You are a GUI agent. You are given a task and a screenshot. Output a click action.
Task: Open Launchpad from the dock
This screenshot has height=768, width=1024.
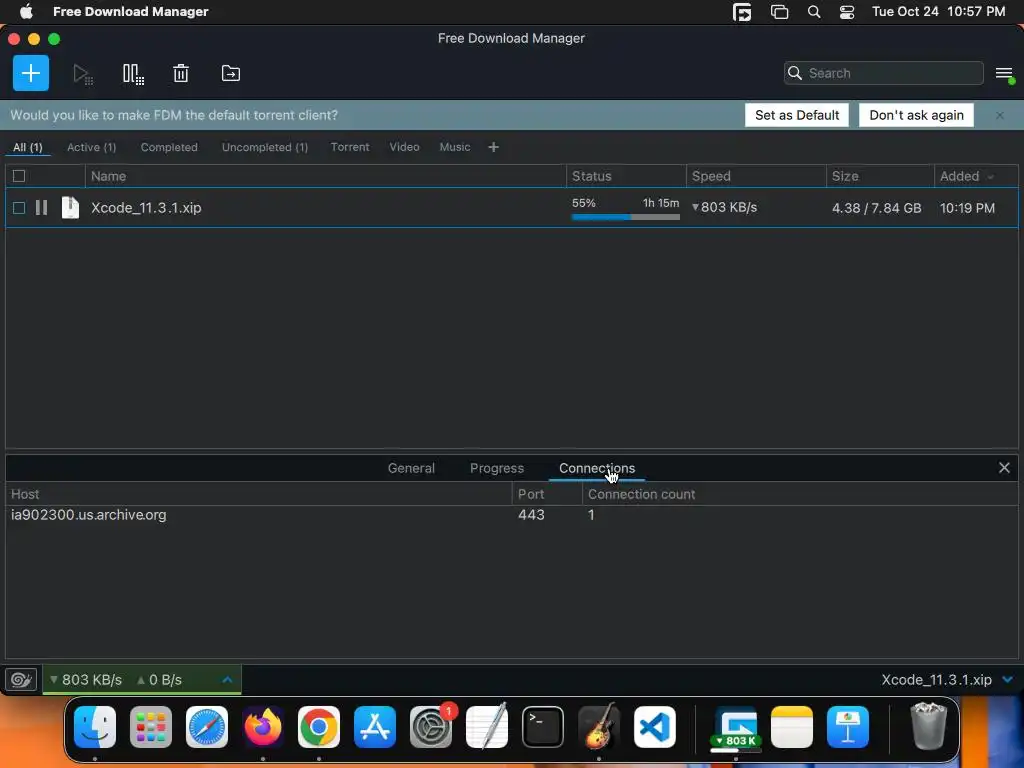coord(151,727)
